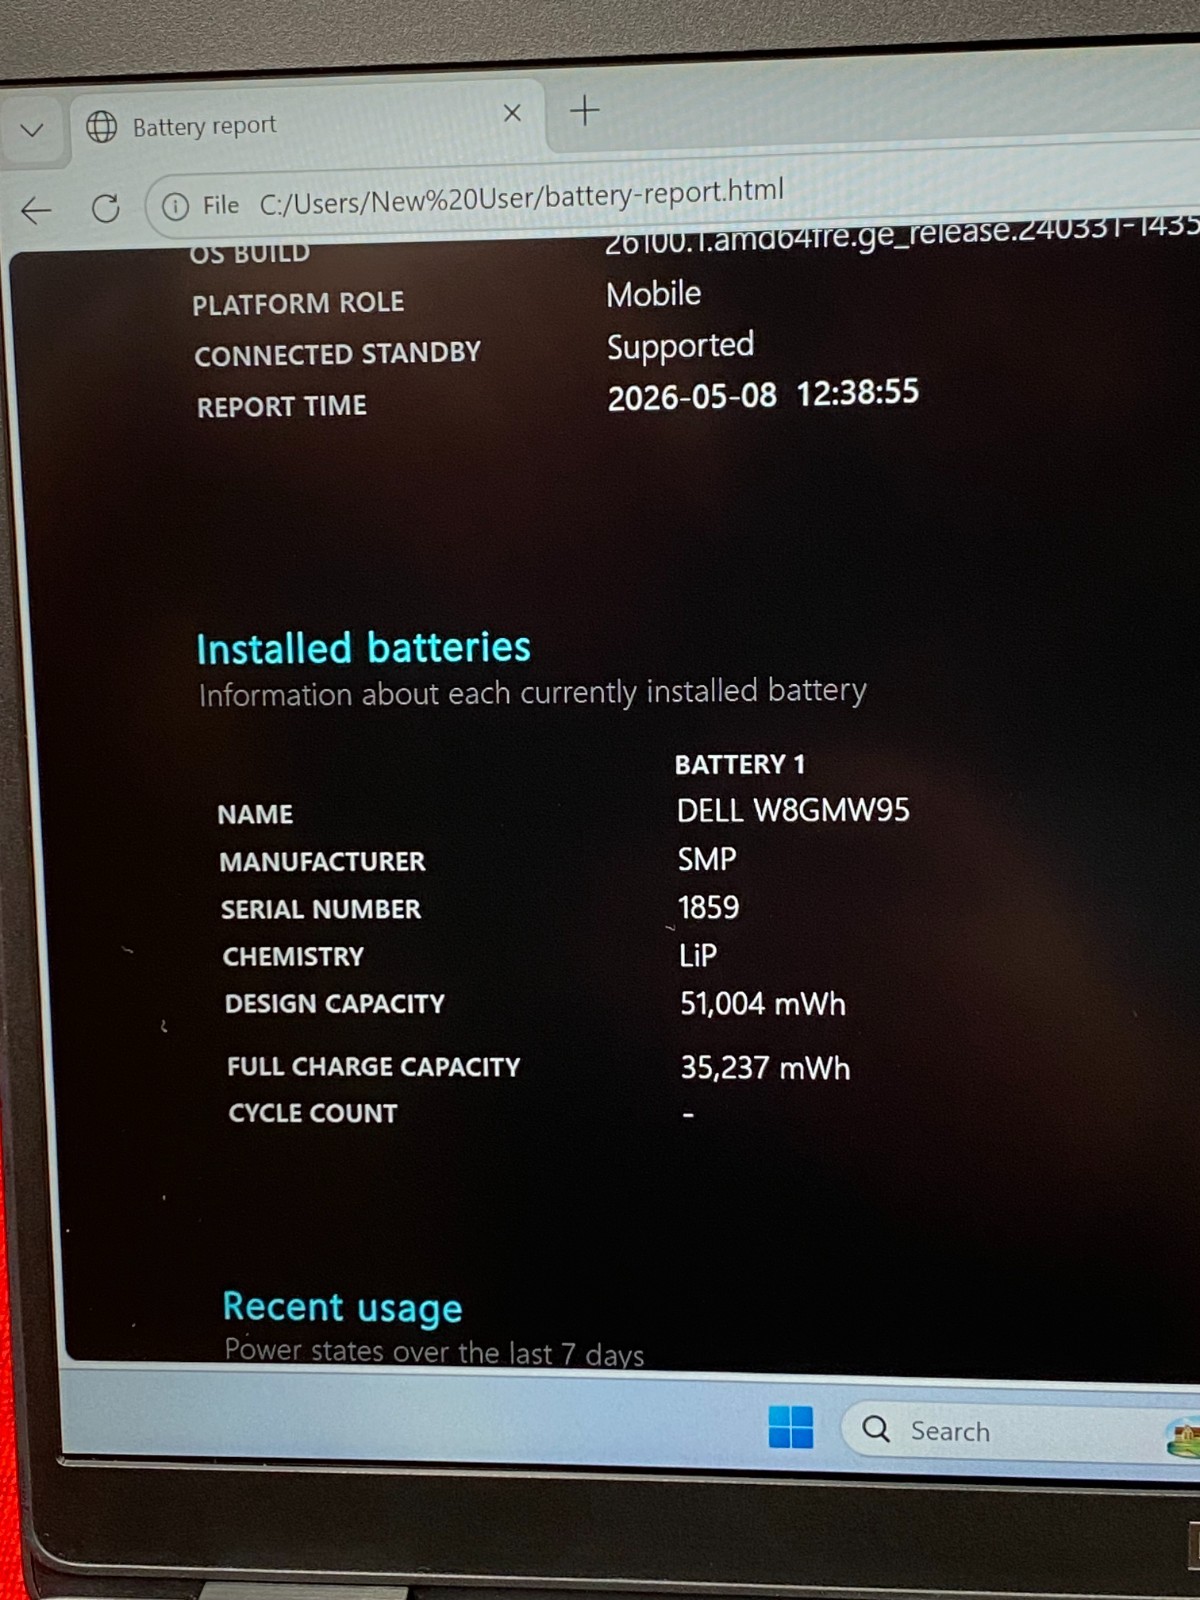This screenshot has width=1200, height=1600.
Task: Click the Mobile platform role value
Action: pos(654,294)
